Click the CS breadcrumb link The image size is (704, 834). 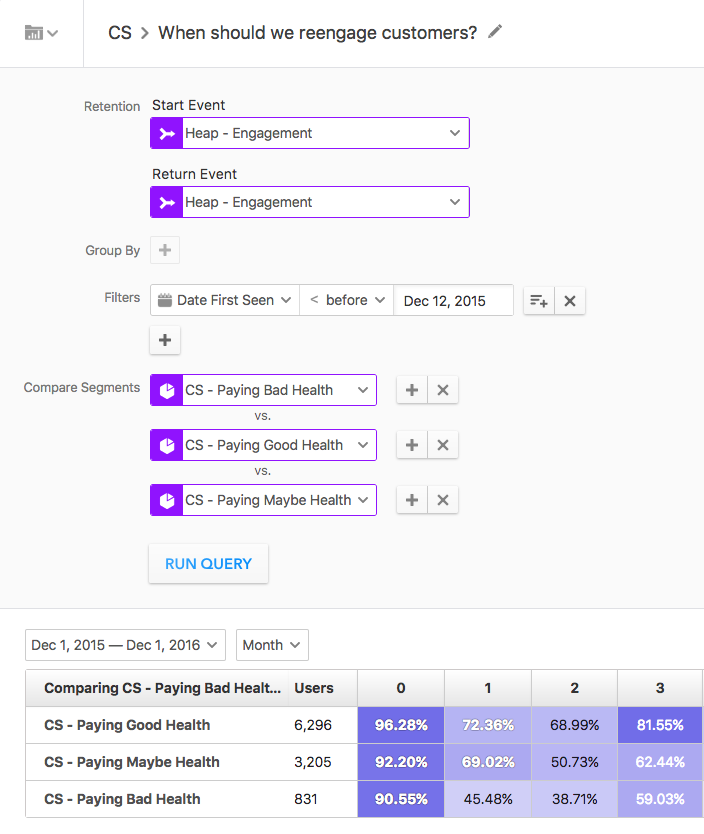(x=120, y=33)
